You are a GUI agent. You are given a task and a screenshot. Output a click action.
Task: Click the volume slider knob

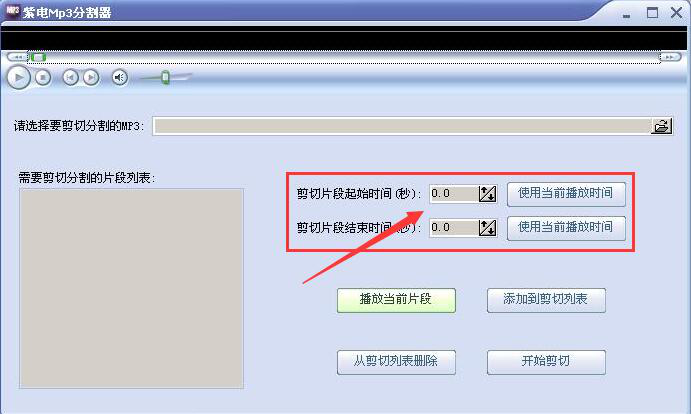point(165,77)
